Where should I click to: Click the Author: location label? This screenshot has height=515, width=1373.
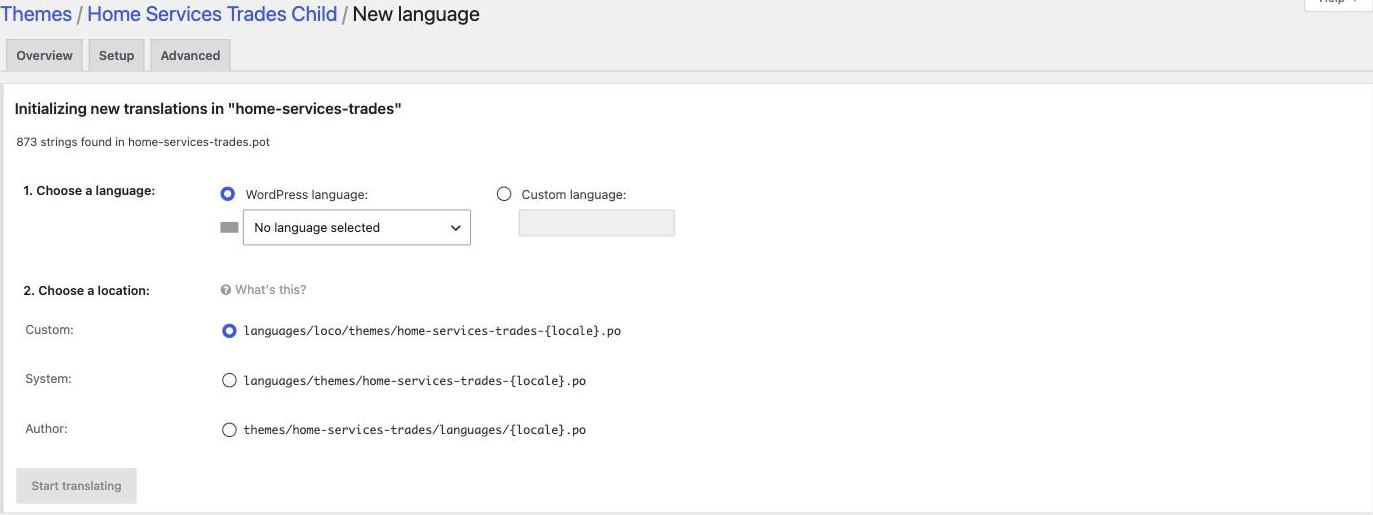[46, 428]
